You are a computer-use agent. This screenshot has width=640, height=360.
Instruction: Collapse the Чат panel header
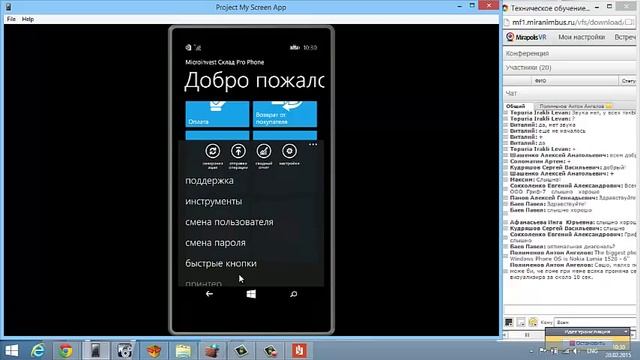coord(570,93)
